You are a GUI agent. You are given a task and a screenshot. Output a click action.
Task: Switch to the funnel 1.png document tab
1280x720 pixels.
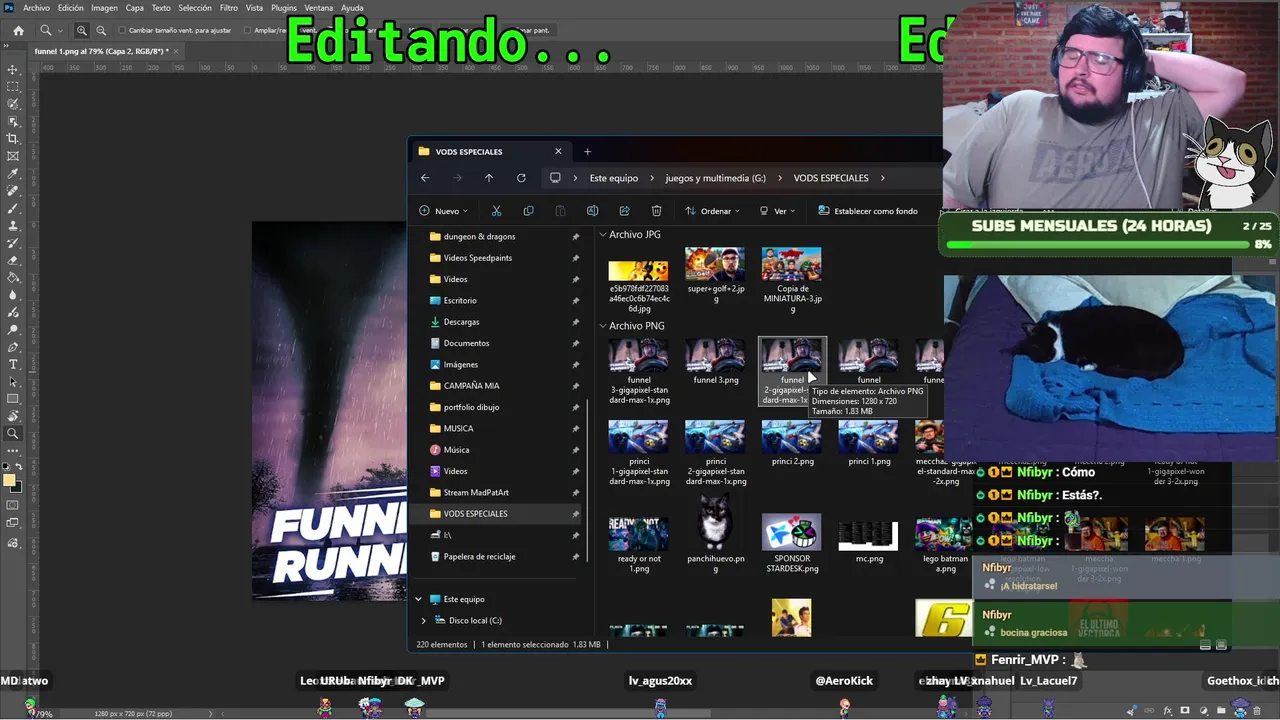click(101, 51)
